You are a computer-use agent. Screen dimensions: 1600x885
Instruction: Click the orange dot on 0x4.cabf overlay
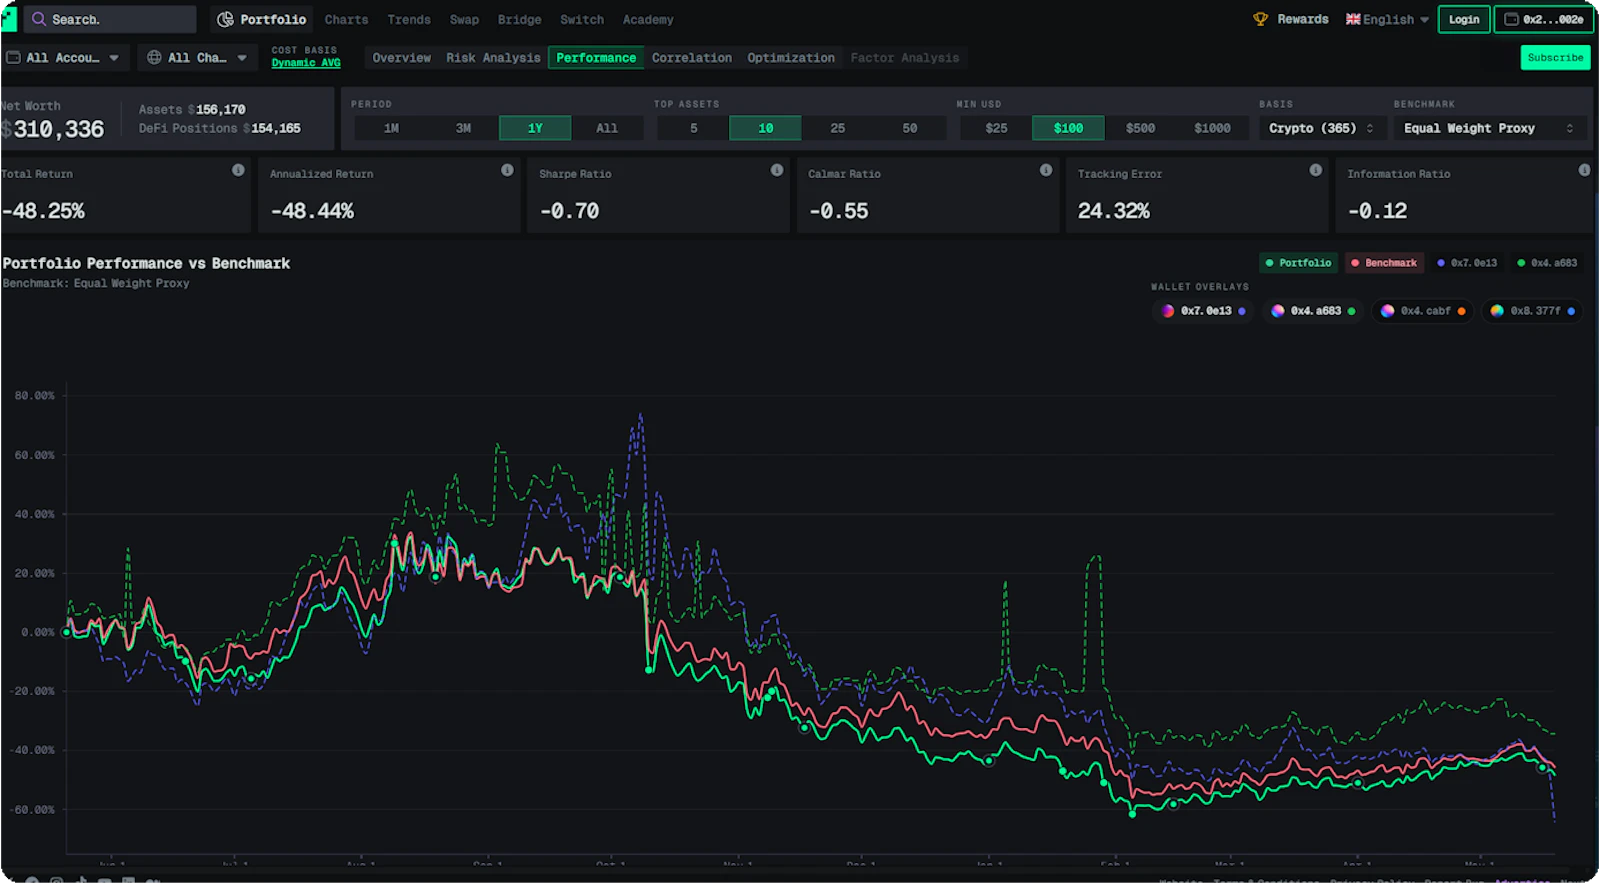pyautogui.click(x=1461, y=311)
